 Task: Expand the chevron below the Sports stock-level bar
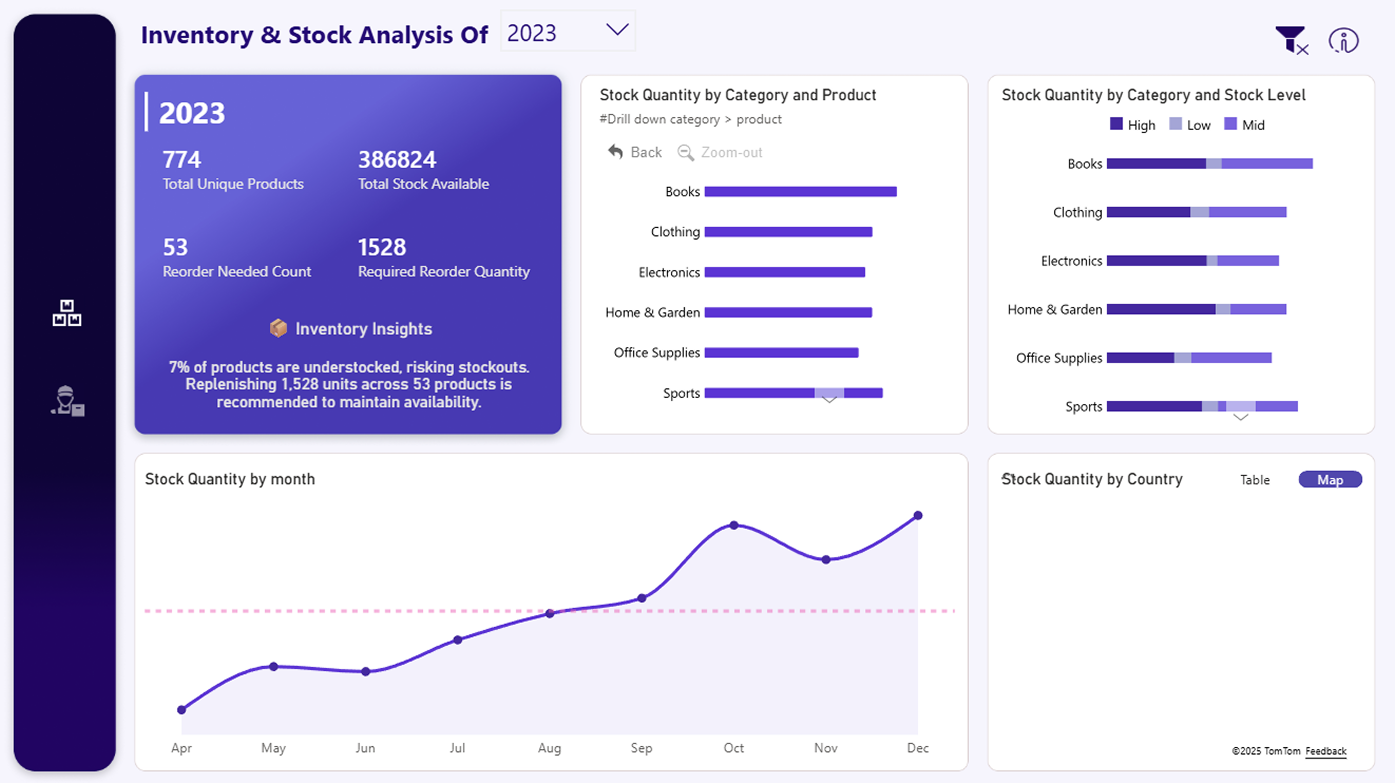[x=1240, y=417]
